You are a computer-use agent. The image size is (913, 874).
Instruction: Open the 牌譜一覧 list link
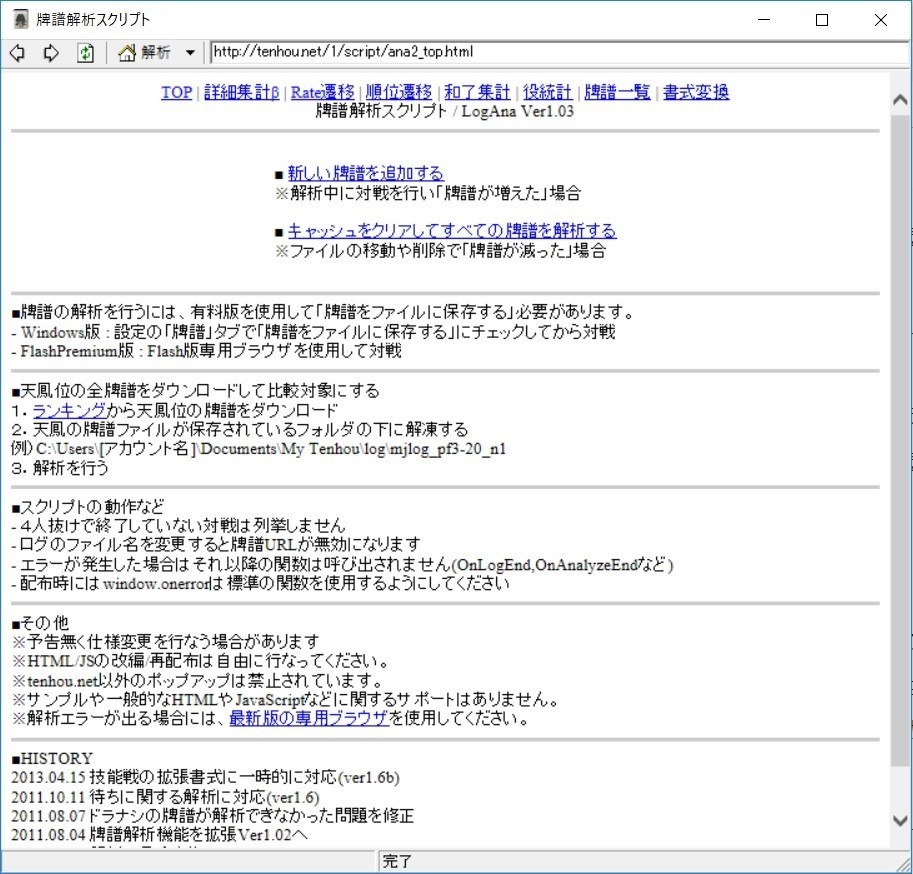point(617,92)
